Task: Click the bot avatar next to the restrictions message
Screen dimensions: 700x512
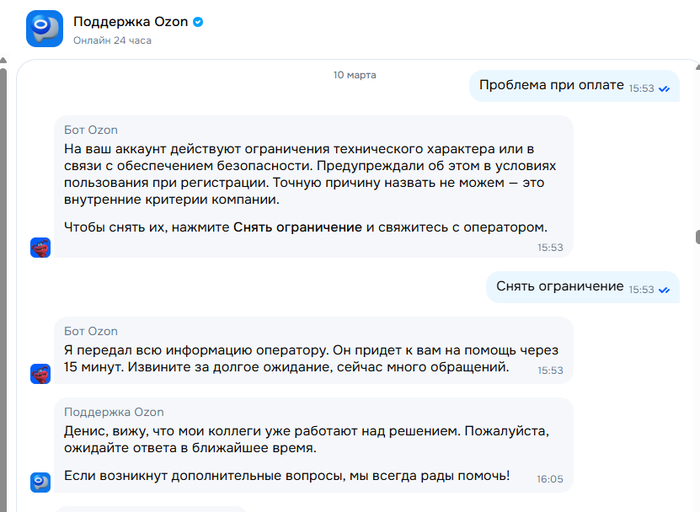Action: click(x=40, y=247)
